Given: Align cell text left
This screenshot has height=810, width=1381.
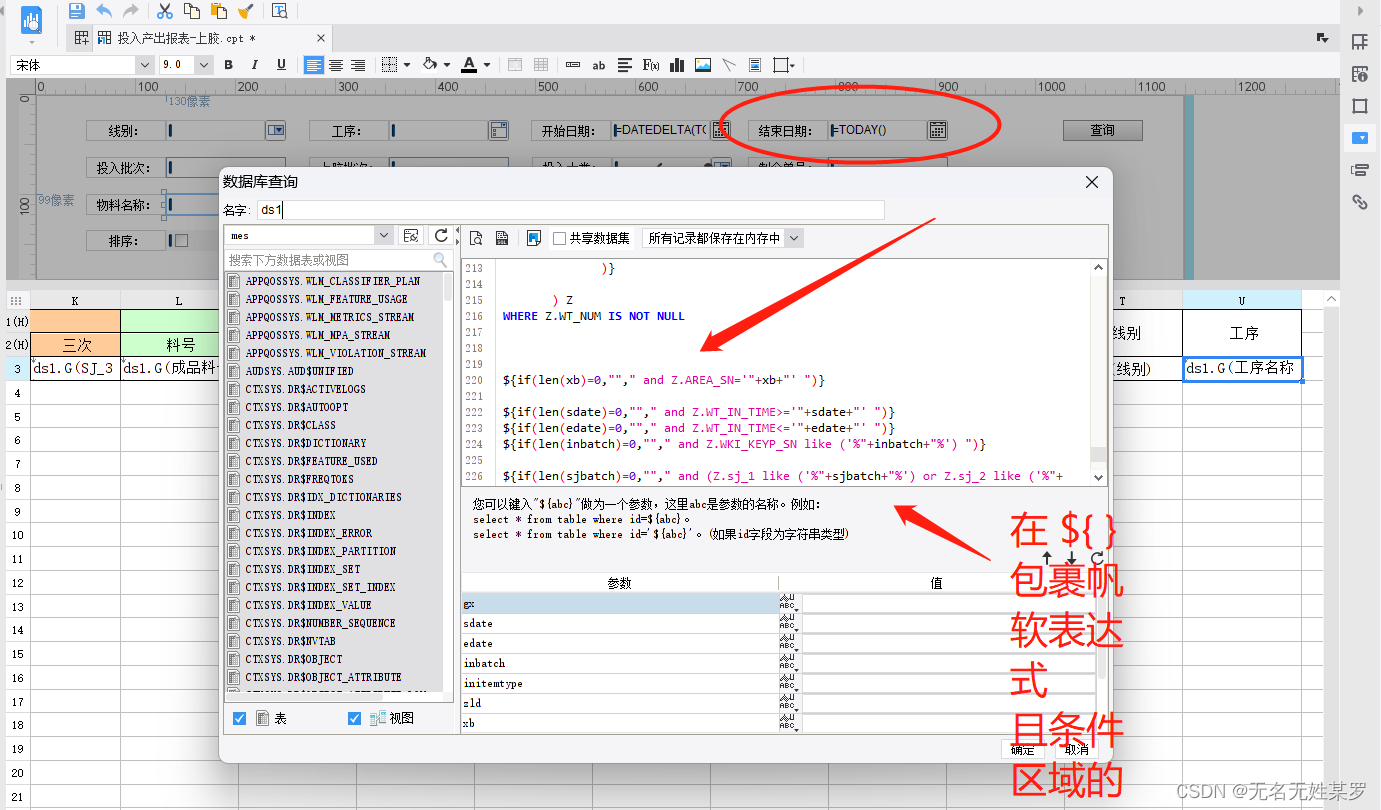Looking at the screenshot, I should (314, 65).
